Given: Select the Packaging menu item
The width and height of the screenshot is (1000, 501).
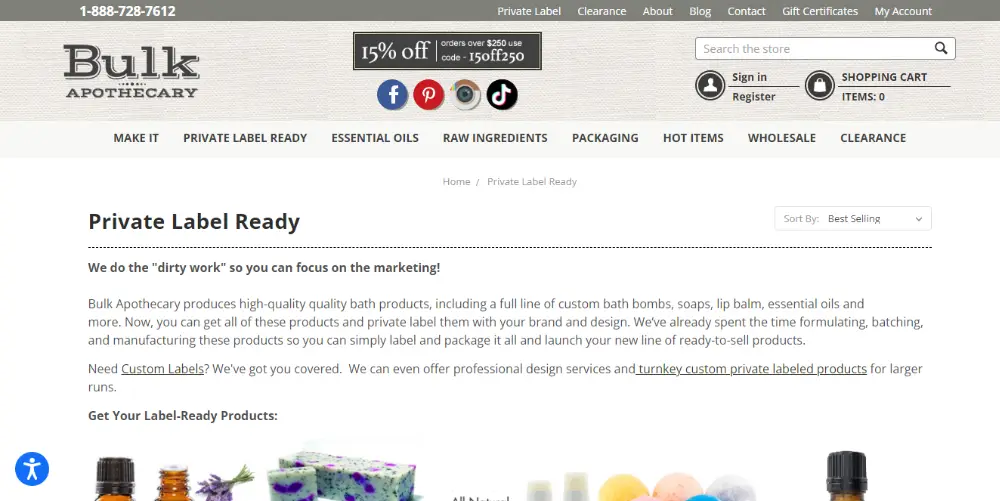Looking at the screenshot, I should tap(605, 138).
